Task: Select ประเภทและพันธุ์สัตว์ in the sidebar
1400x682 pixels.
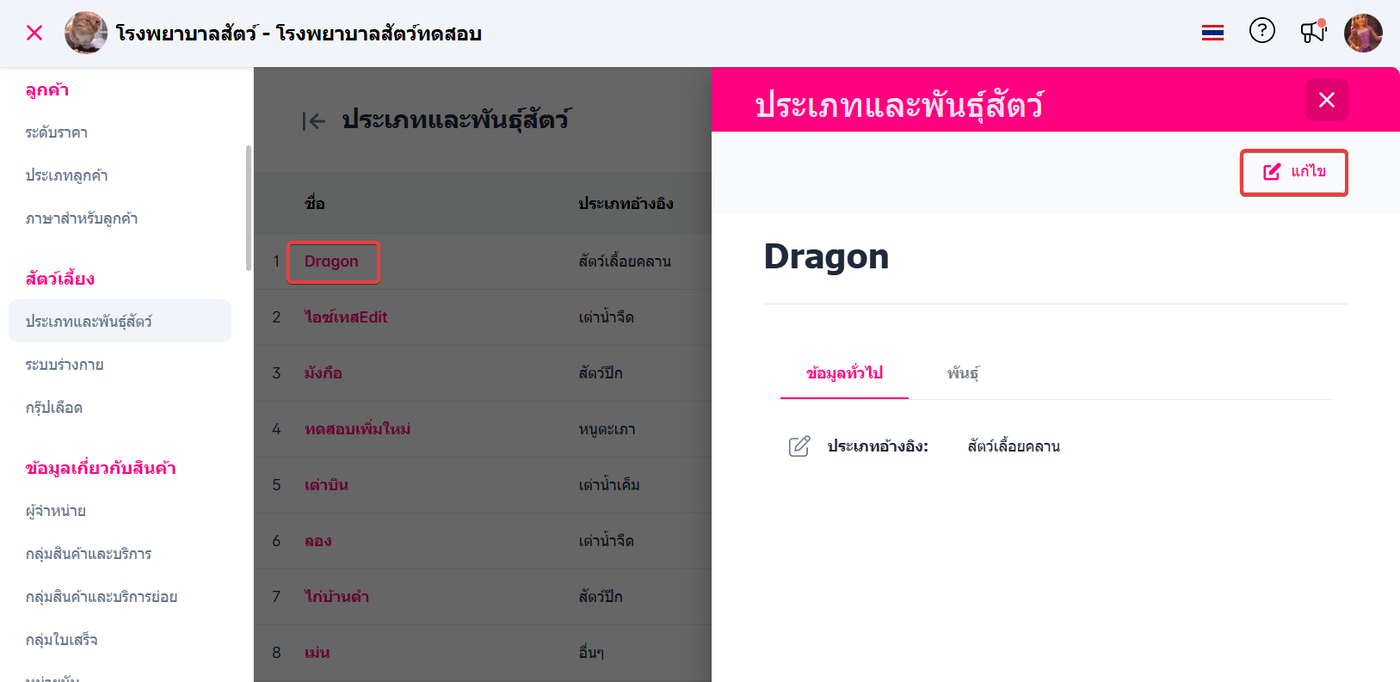Action: click(120, 321)
